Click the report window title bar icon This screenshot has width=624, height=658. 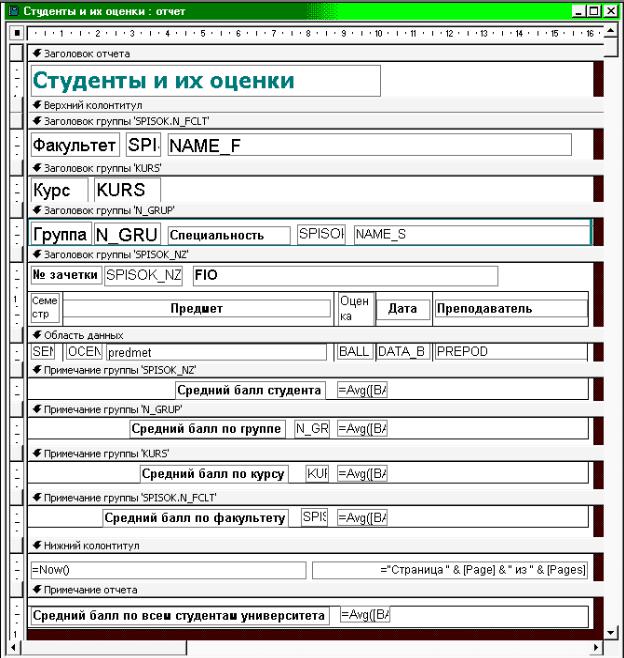point(14,11)
